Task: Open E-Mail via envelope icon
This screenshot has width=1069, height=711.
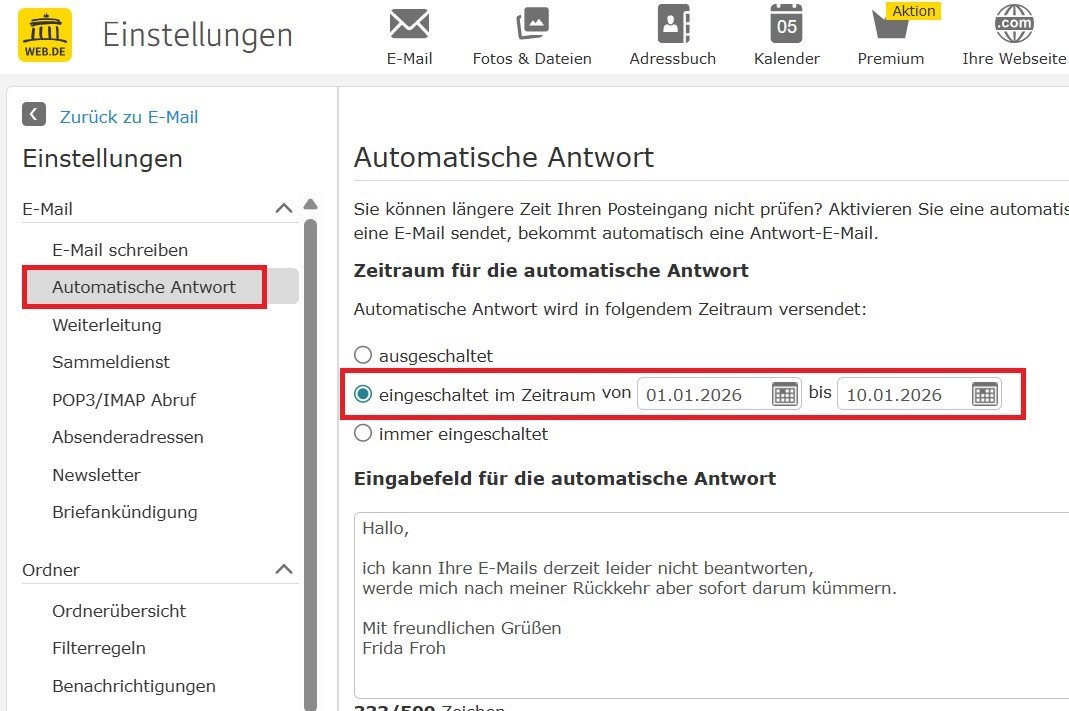Action: (x=409, y=23)
